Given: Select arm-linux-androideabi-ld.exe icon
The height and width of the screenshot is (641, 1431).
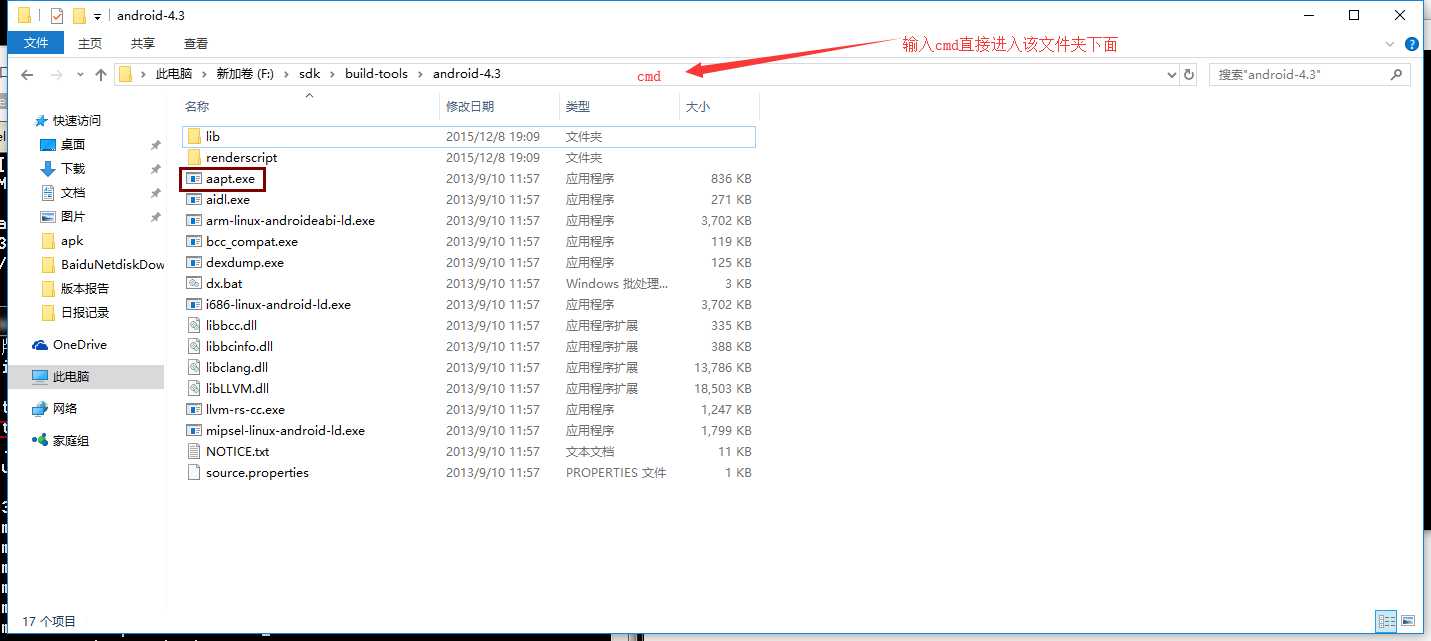Looking at the screenshot, I should pyautogui.click(x=194, y=220).
